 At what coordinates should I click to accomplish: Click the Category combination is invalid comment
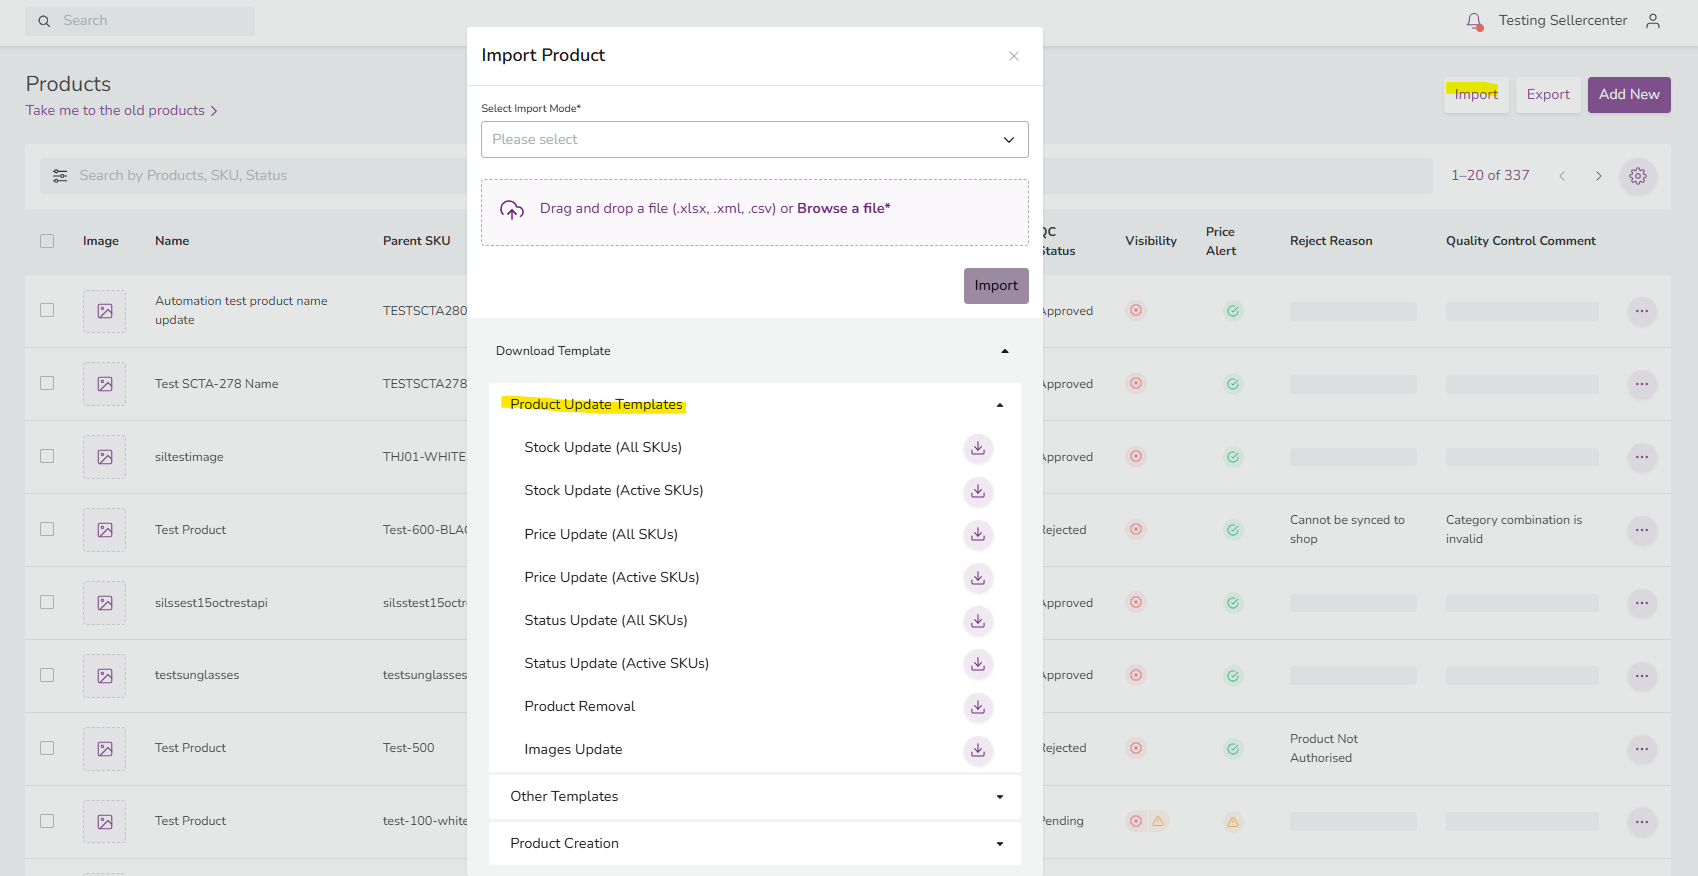click(1514, 530)
